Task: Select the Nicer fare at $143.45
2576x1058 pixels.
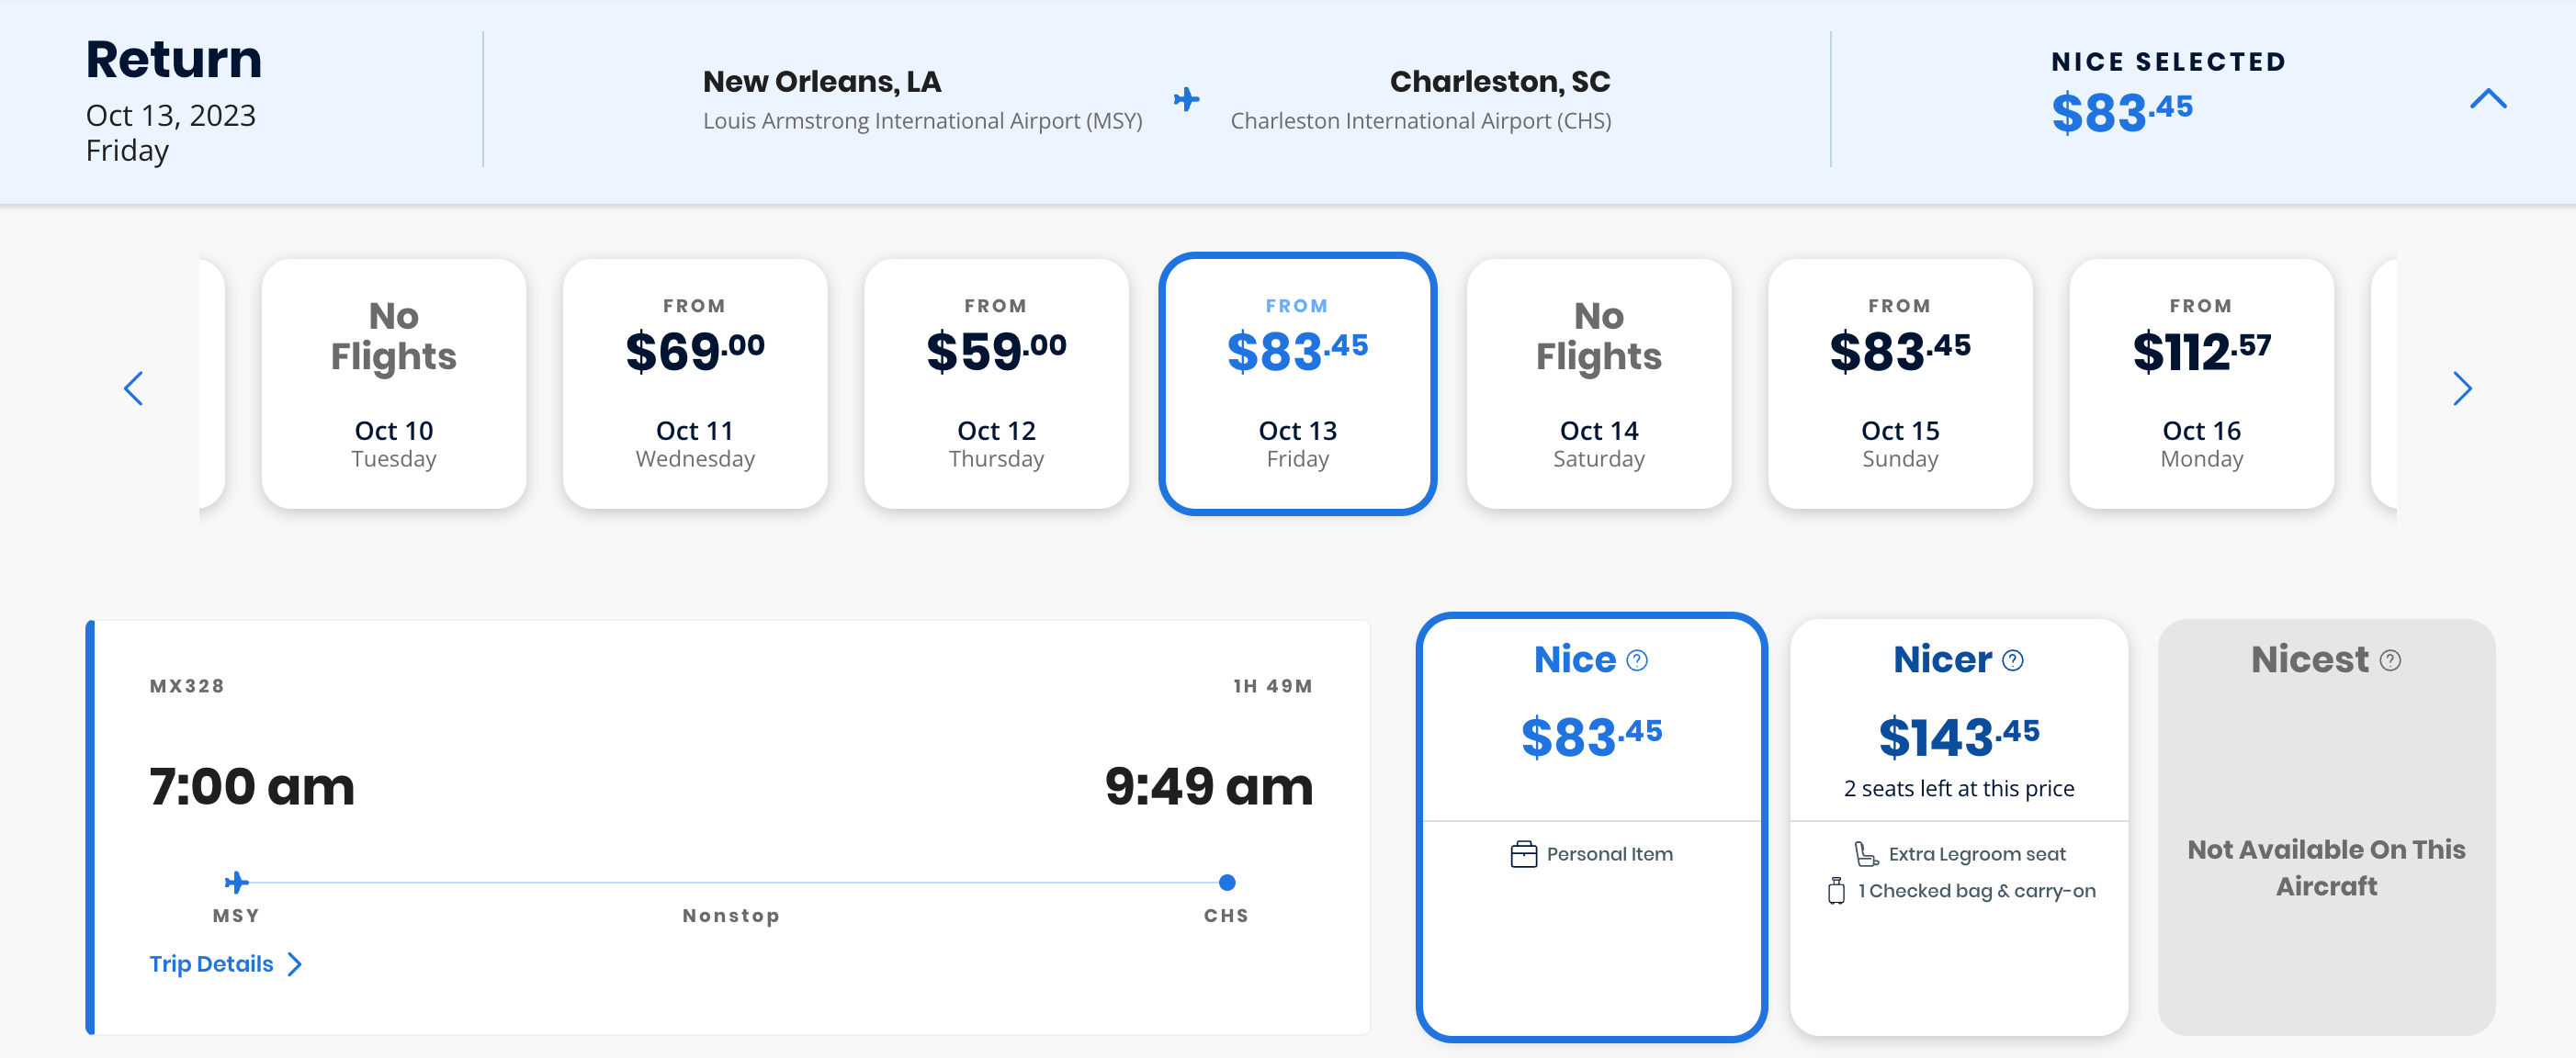Action: 1958,736
